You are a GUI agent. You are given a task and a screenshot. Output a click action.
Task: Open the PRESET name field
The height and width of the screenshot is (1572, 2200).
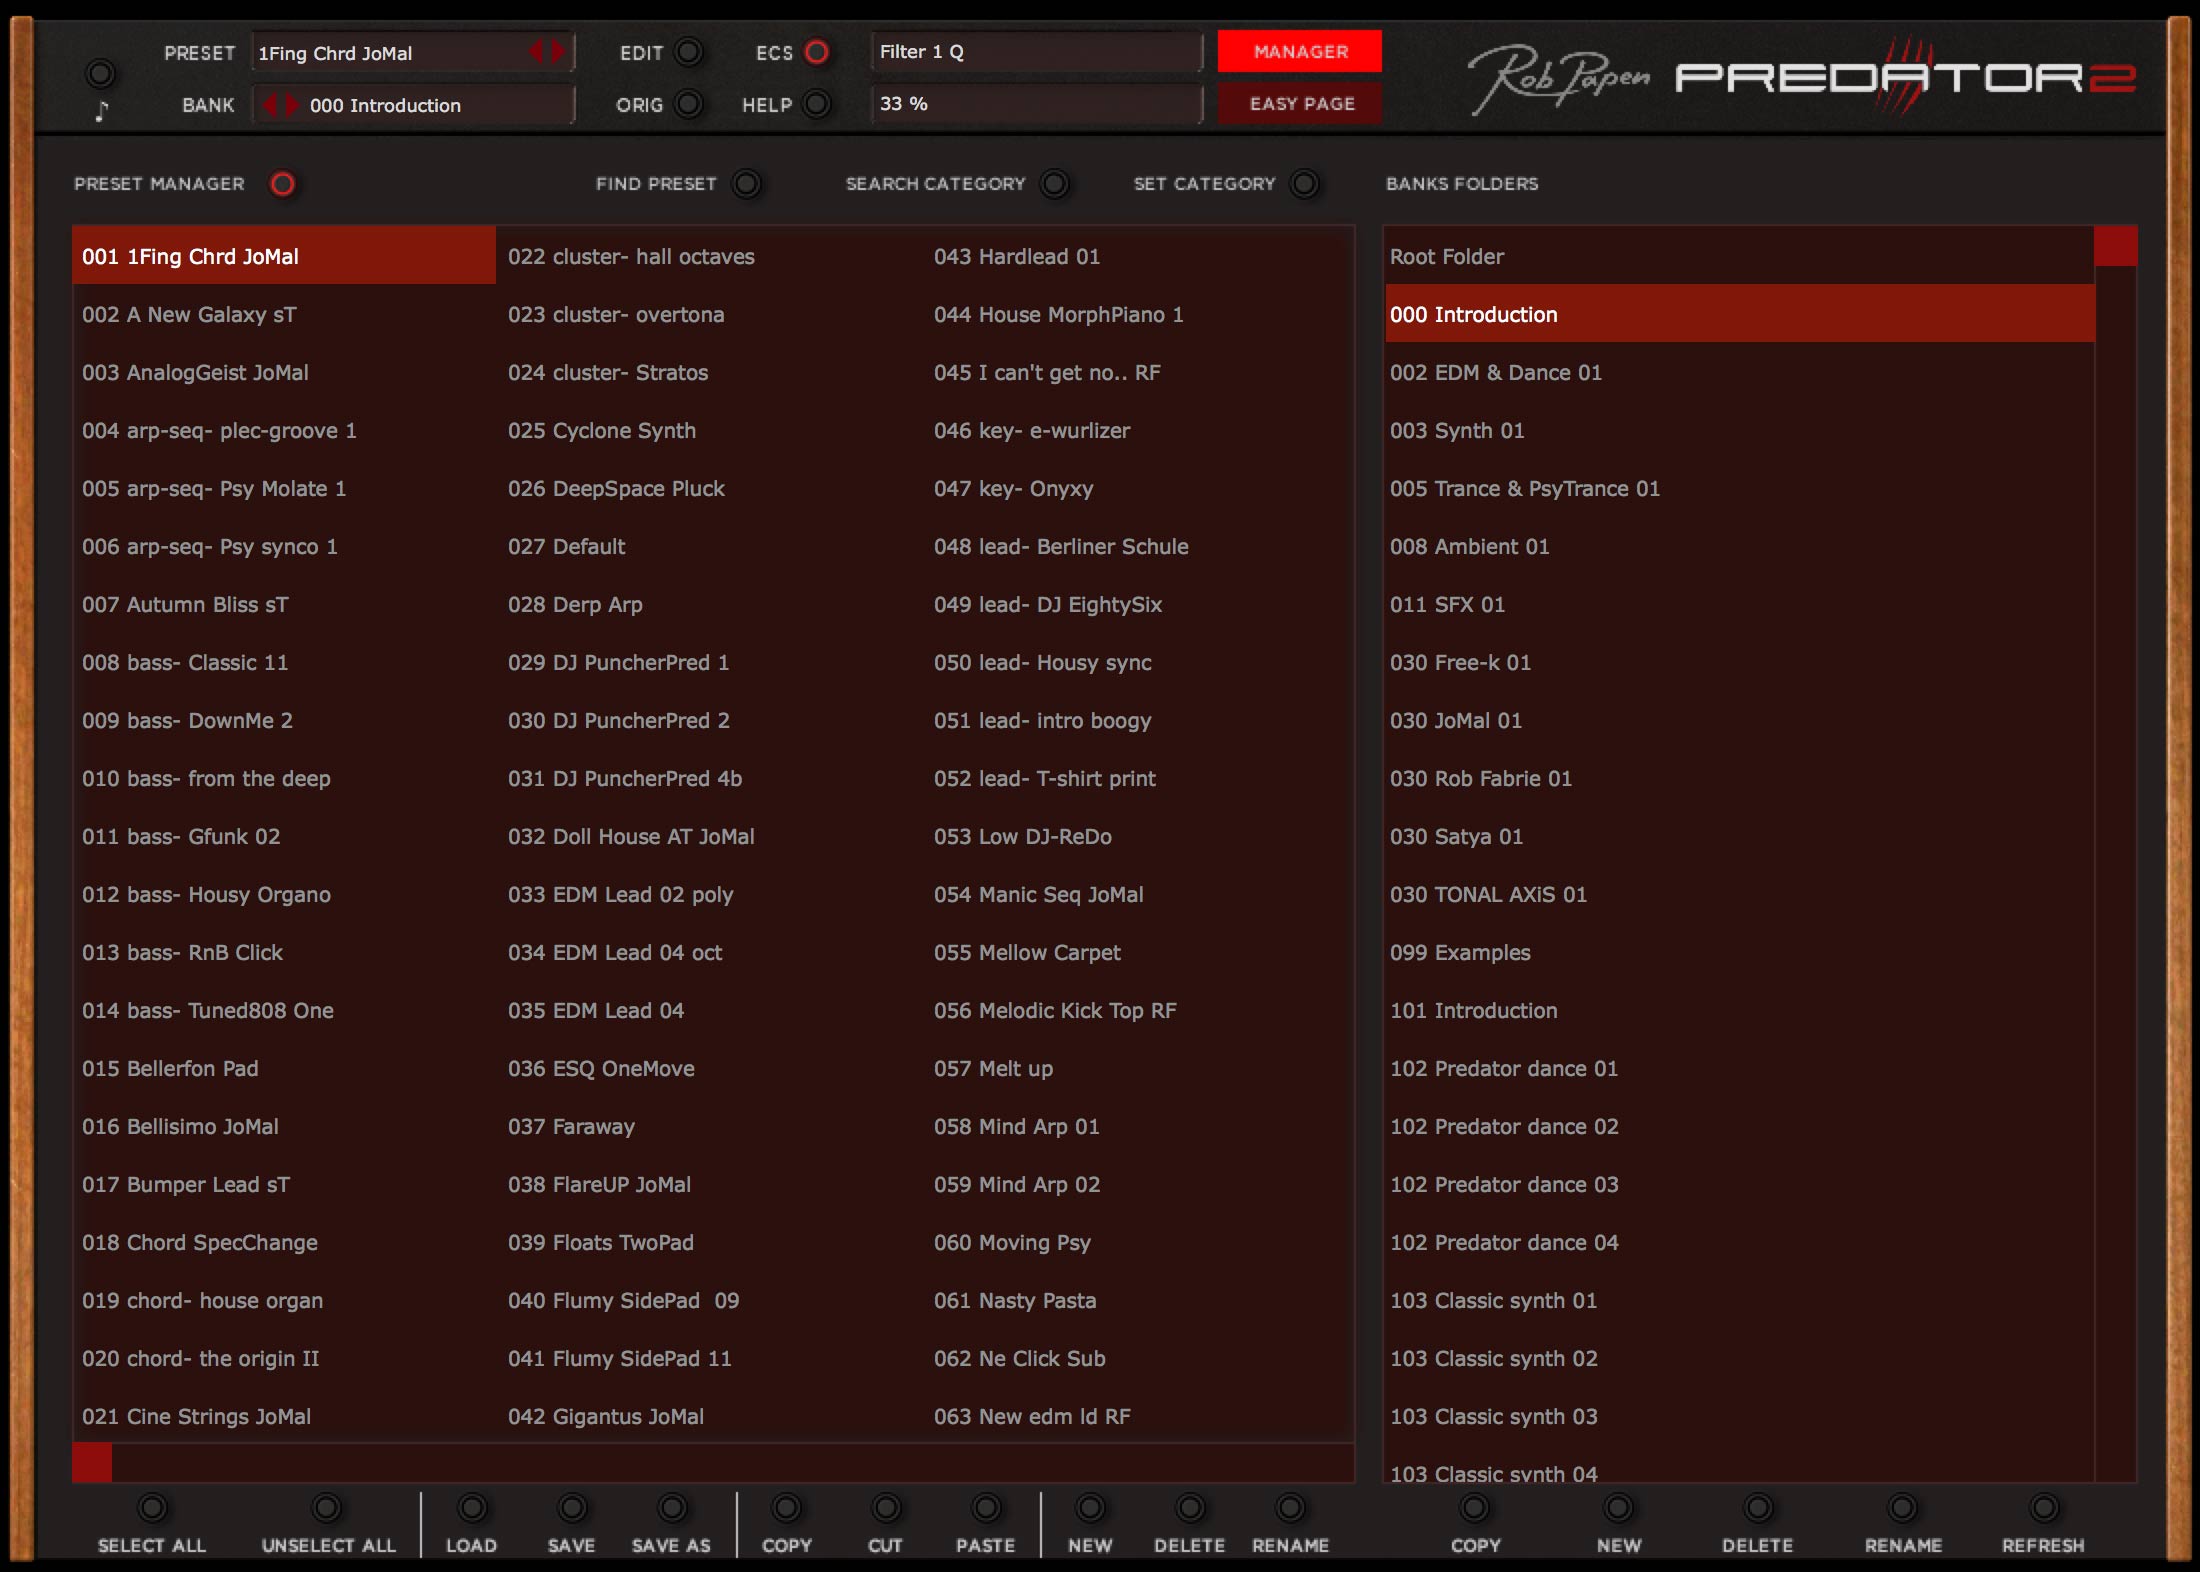point(413,52)
